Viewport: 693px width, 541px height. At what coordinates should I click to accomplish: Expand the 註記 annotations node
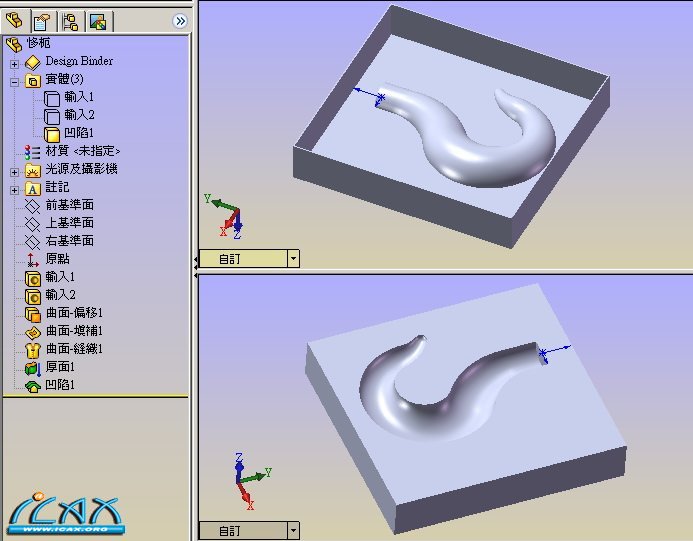14,190
